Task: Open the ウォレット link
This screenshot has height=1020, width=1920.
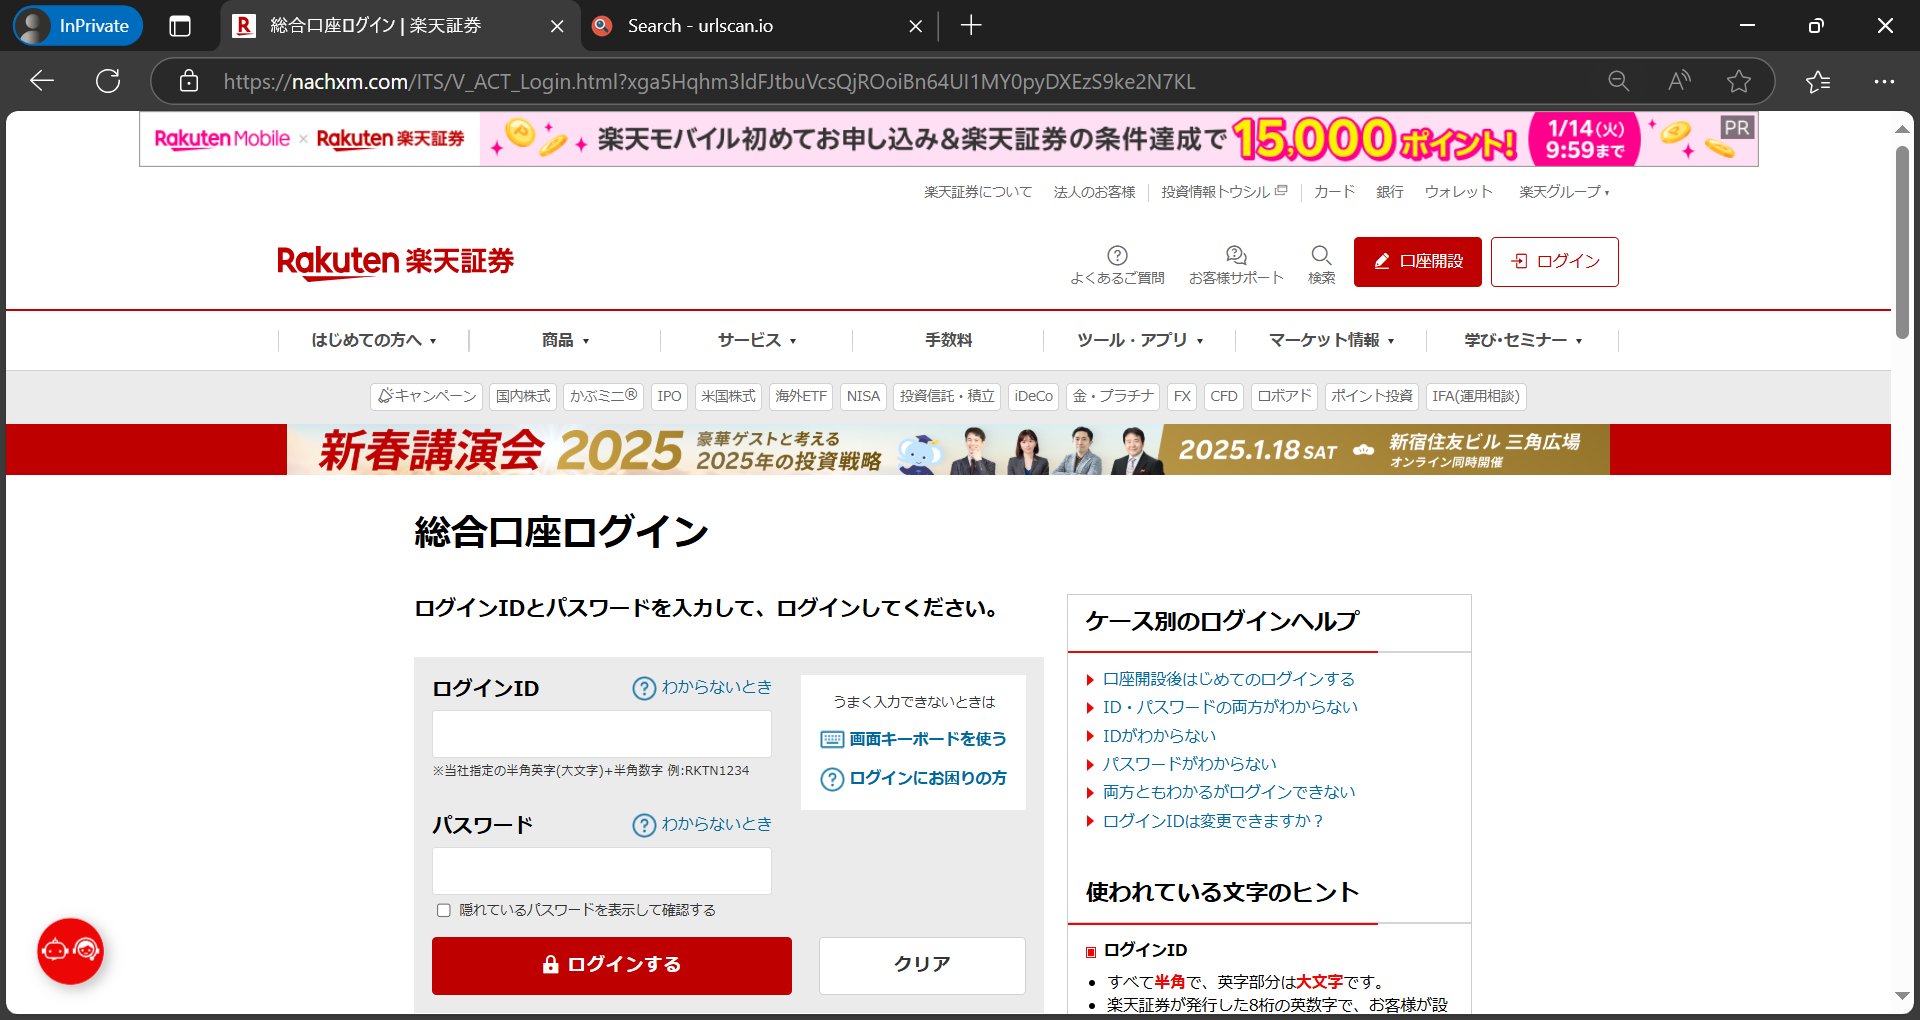Action: pyautogui.click(x=1458, y=192)
